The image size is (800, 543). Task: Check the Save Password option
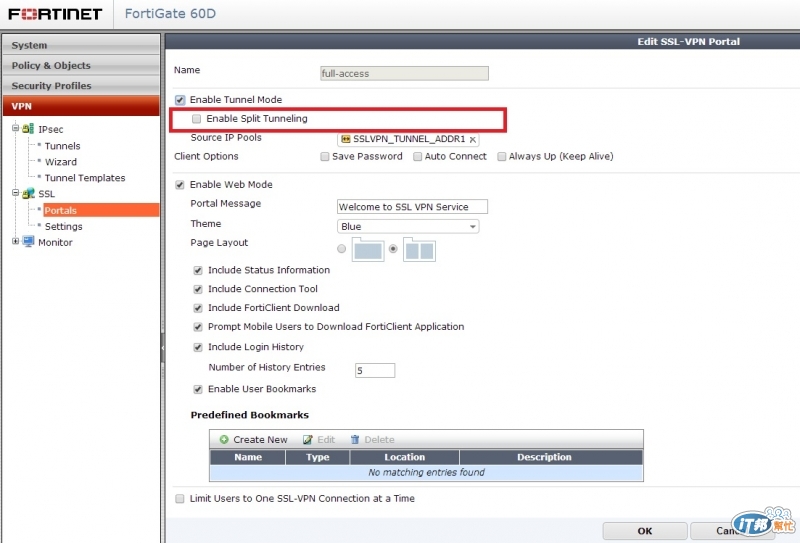tap(324, 157)
